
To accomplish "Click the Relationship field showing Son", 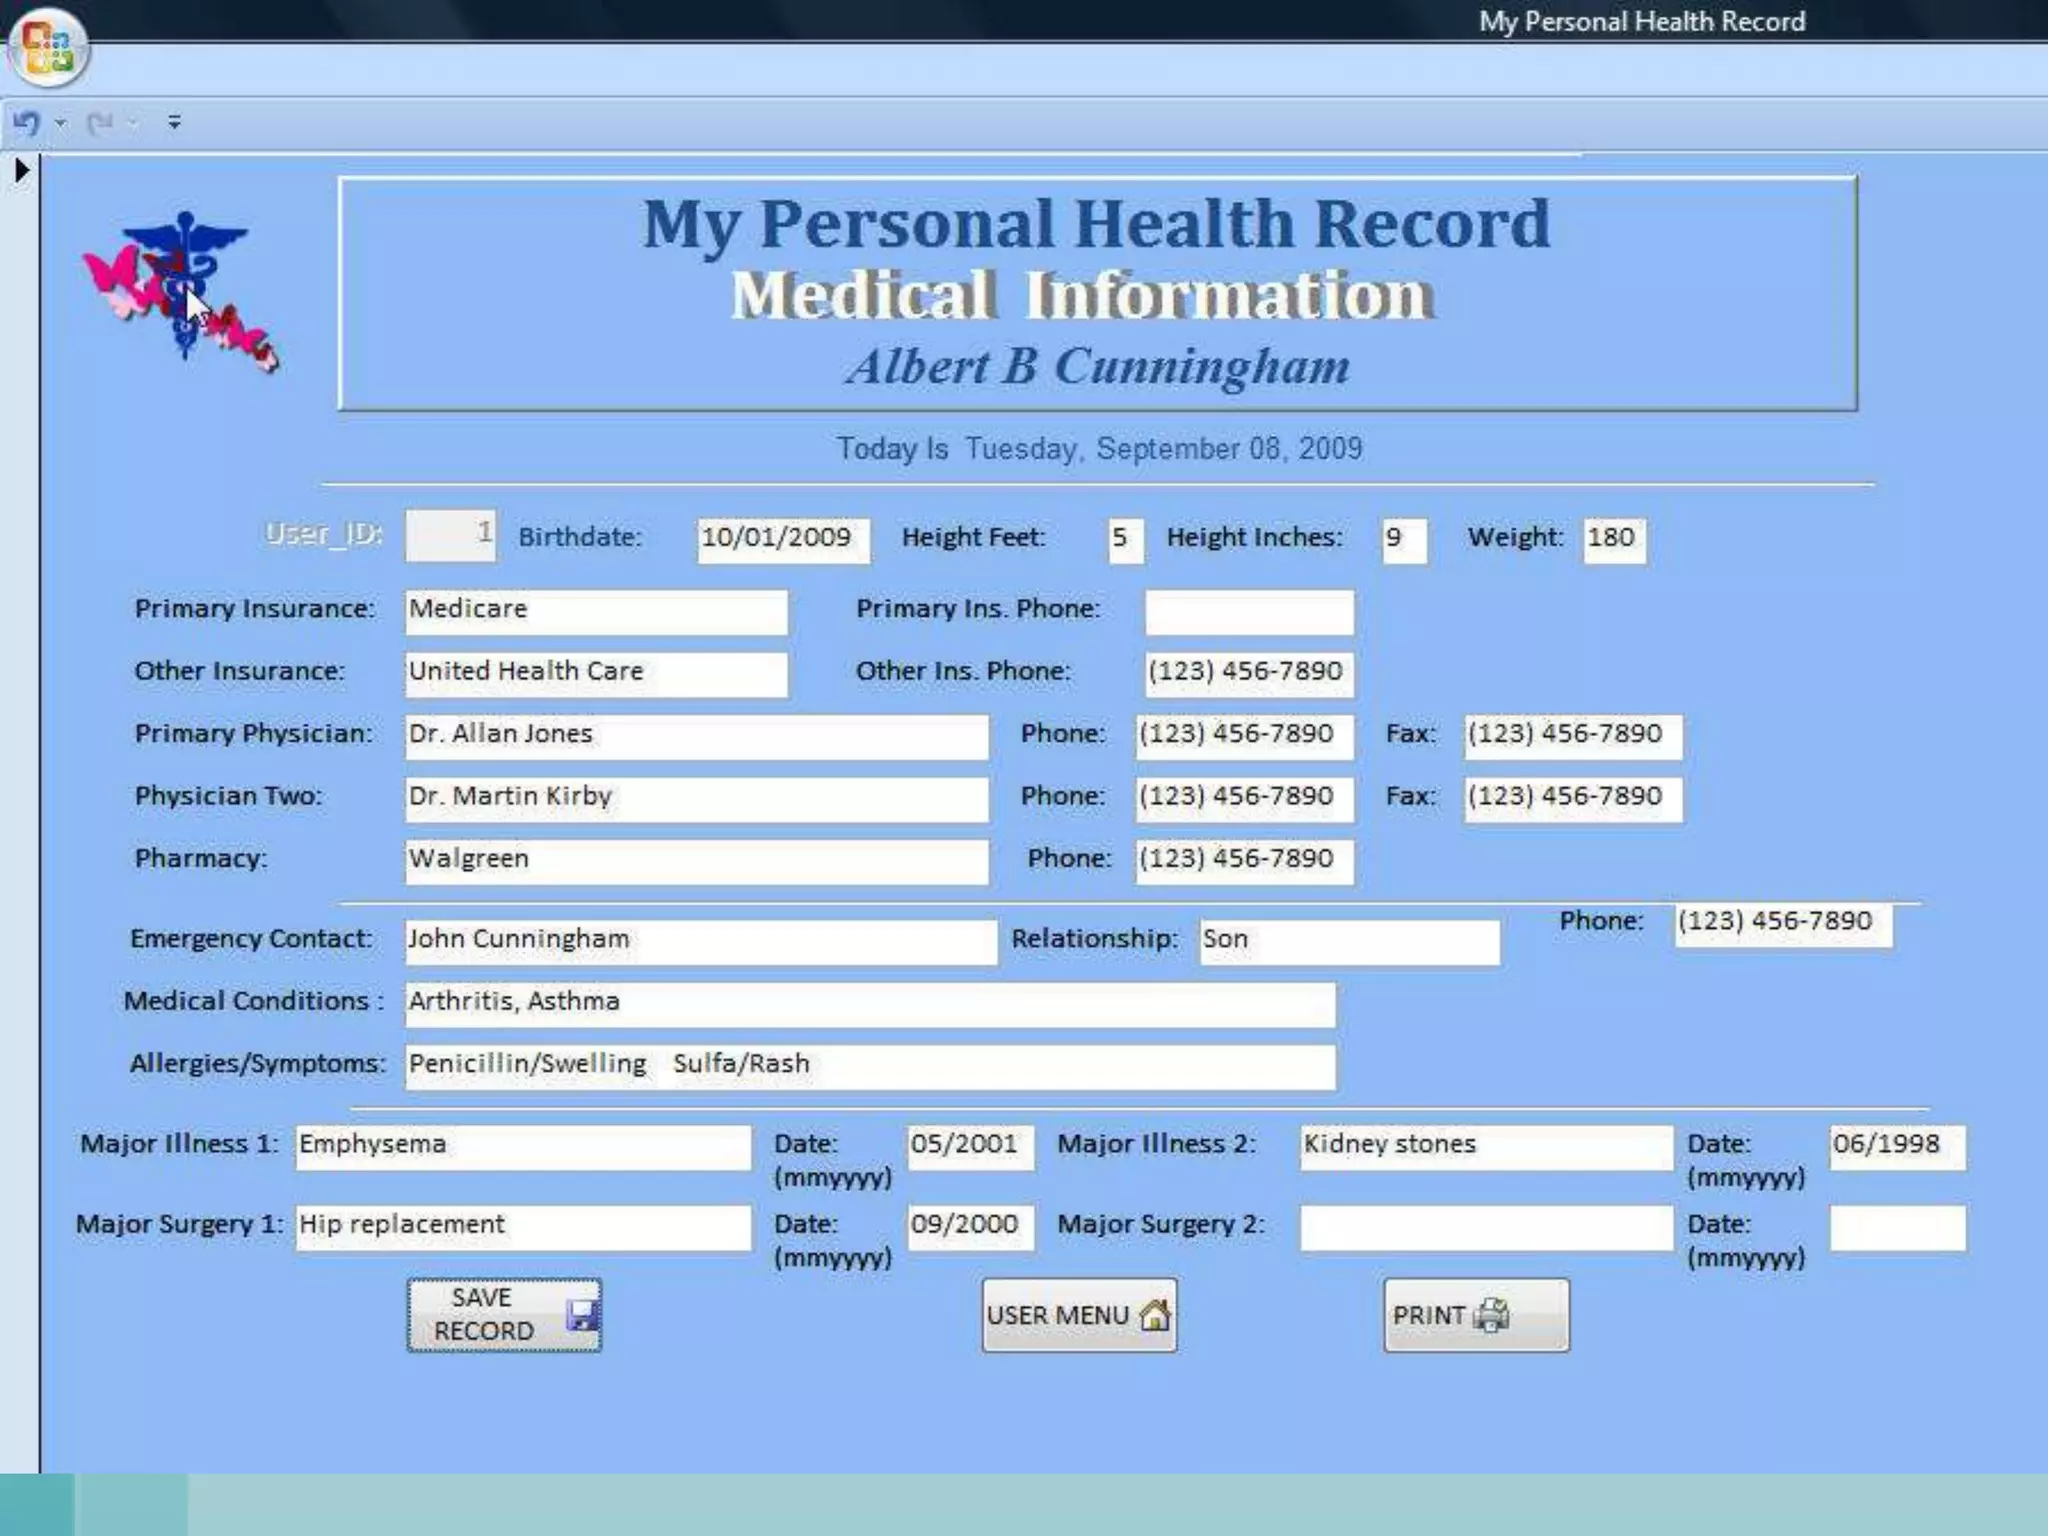I will [1348, 941].
